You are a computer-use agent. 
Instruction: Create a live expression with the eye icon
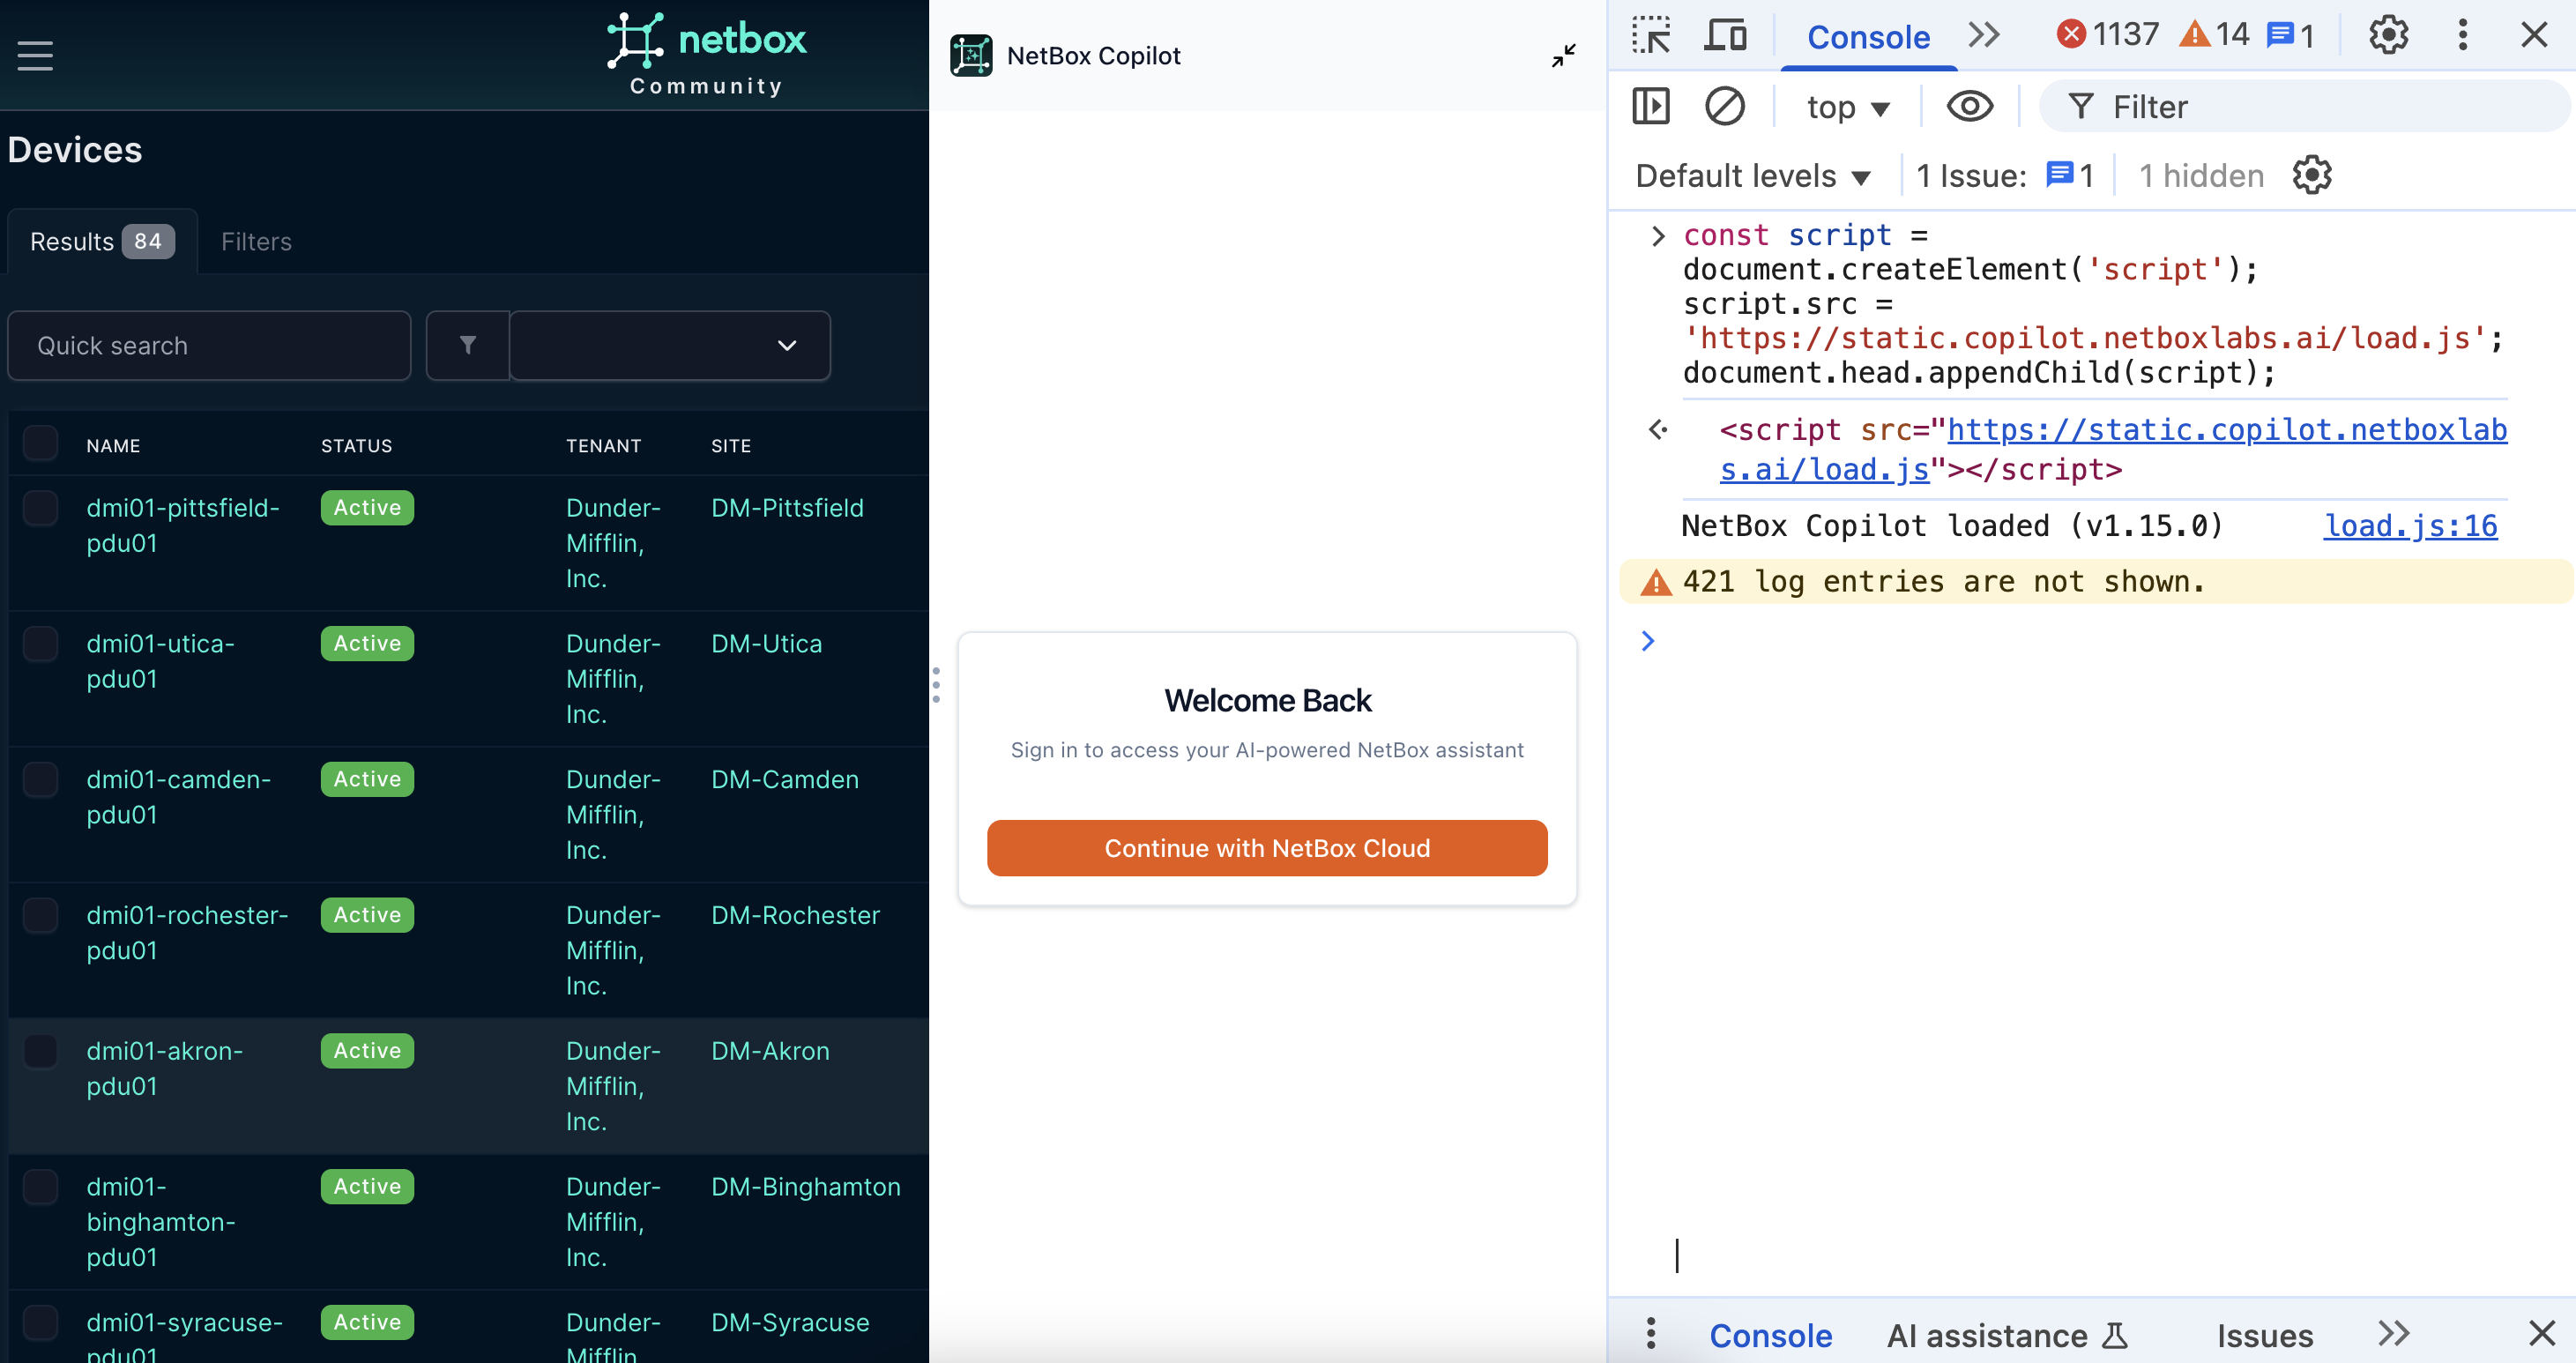pyautogui.click(x=1969, y=106)
